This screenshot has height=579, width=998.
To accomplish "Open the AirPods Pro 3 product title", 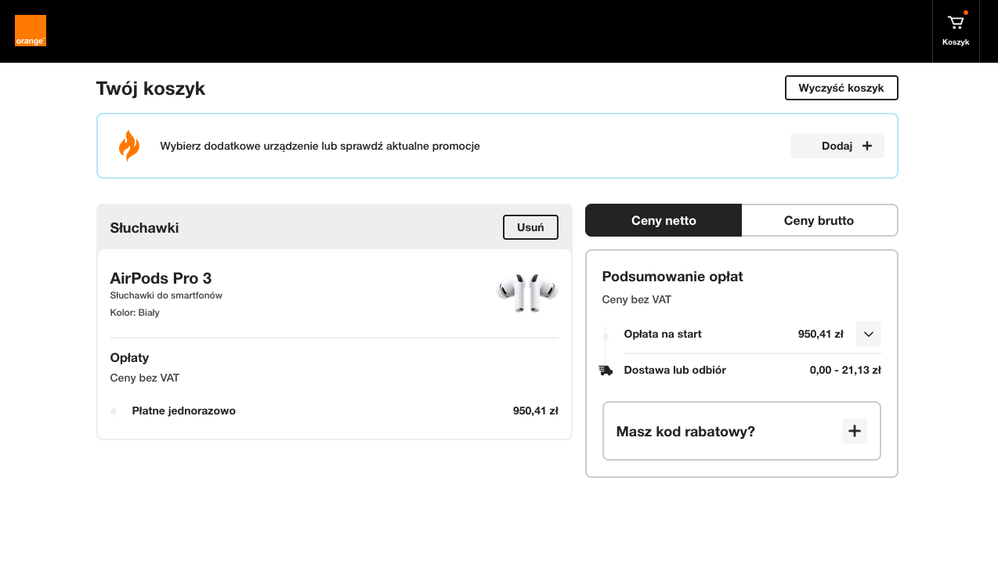I will [x=160, y=278].
